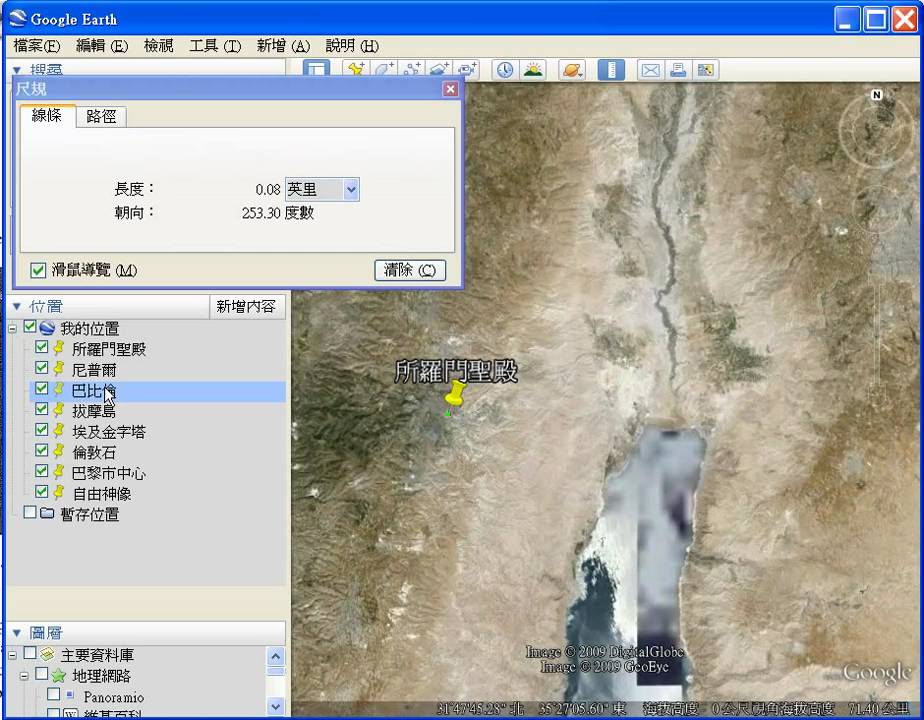Screen dimensions: 924x720
Task: Collapse the 地理網路 tree node
Action: 24,676
